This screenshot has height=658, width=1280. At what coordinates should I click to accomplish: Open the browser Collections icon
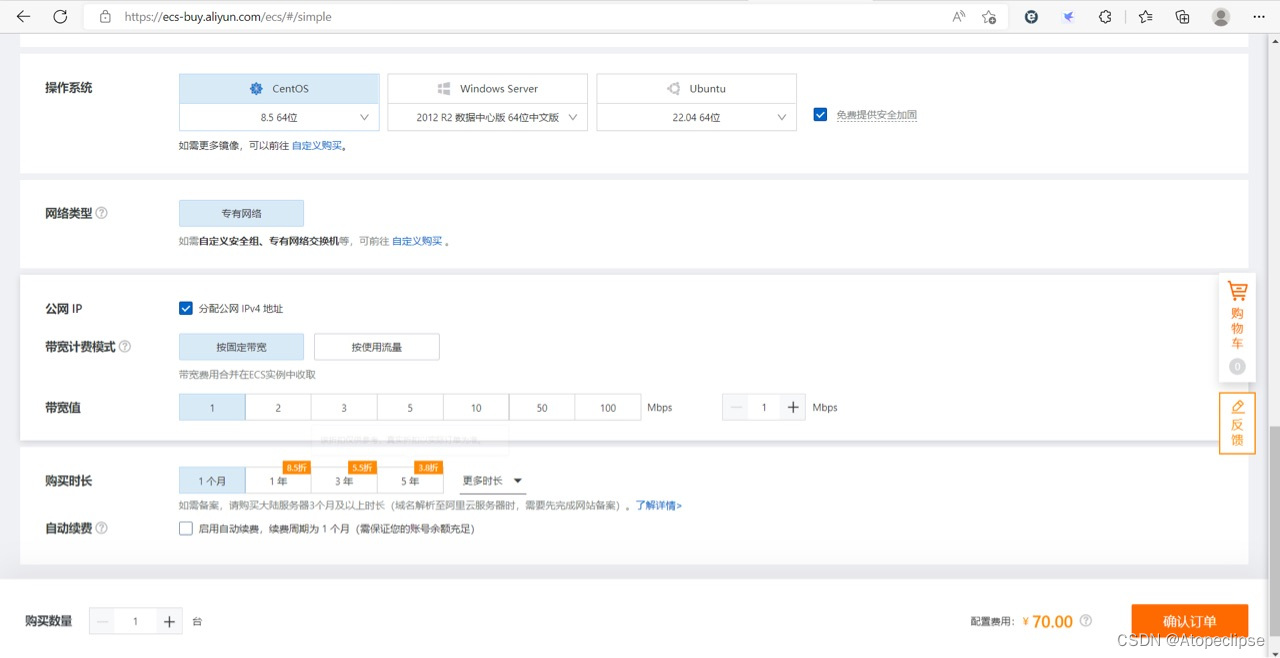(1182, 17)
